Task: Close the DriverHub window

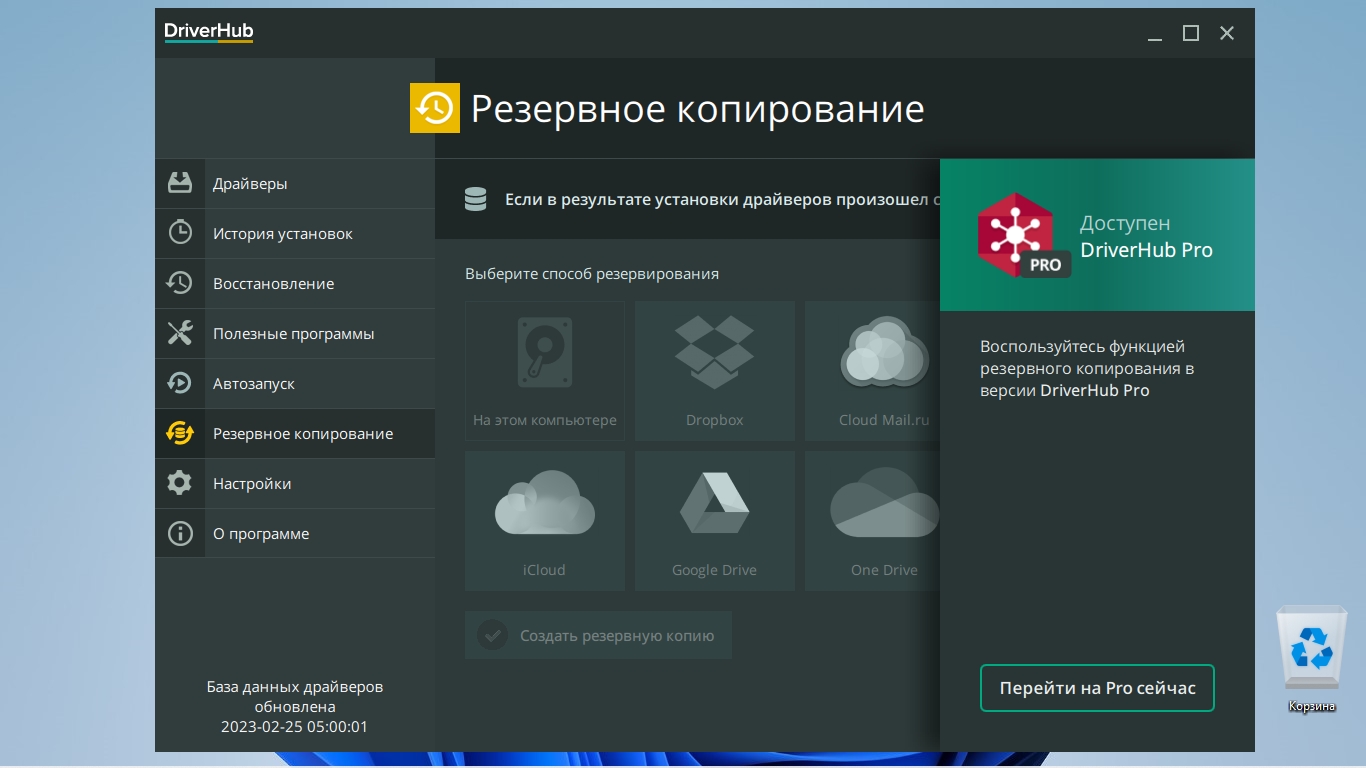Action: (x=1227, y=33)
